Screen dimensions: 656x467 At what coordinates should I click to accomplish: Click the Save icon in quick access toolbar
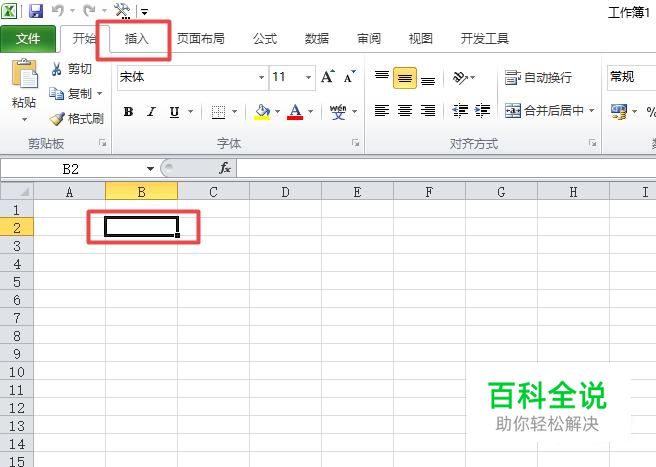pyautogui.click(x=36, y=11)
